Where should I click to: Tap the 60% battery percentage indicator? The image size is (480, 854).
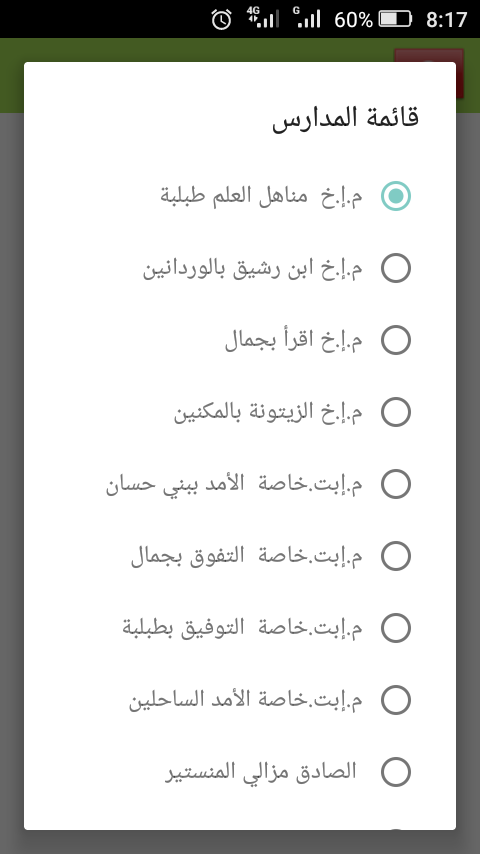[353, 20]
